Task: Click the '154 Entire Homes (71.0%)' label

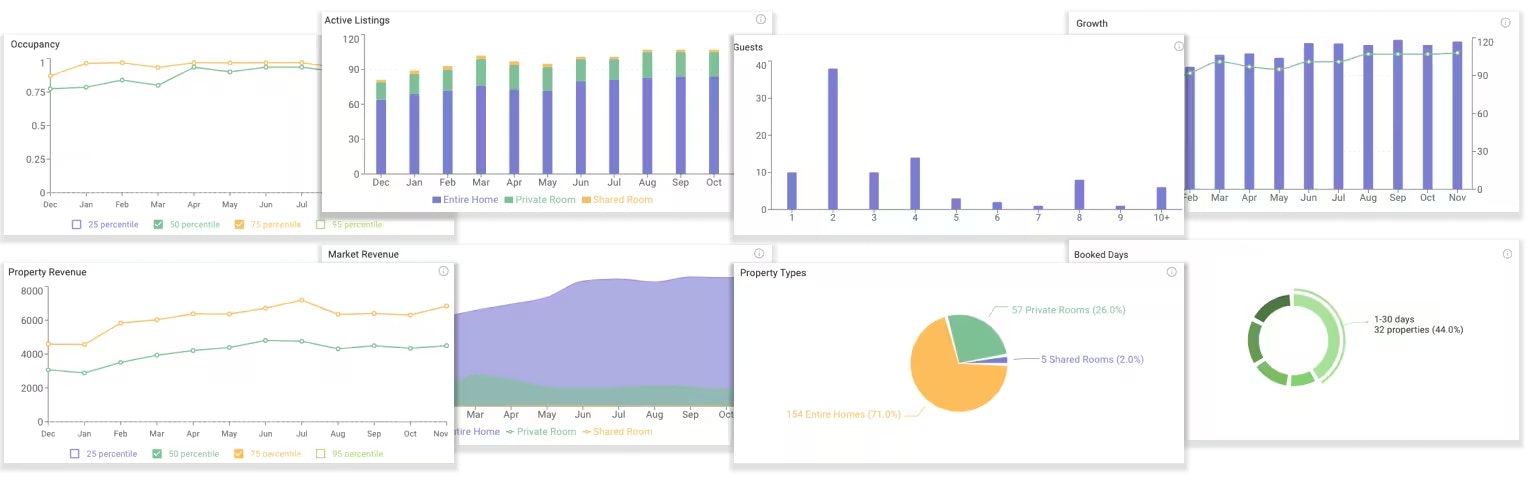Action: click(x=845, y=414)
